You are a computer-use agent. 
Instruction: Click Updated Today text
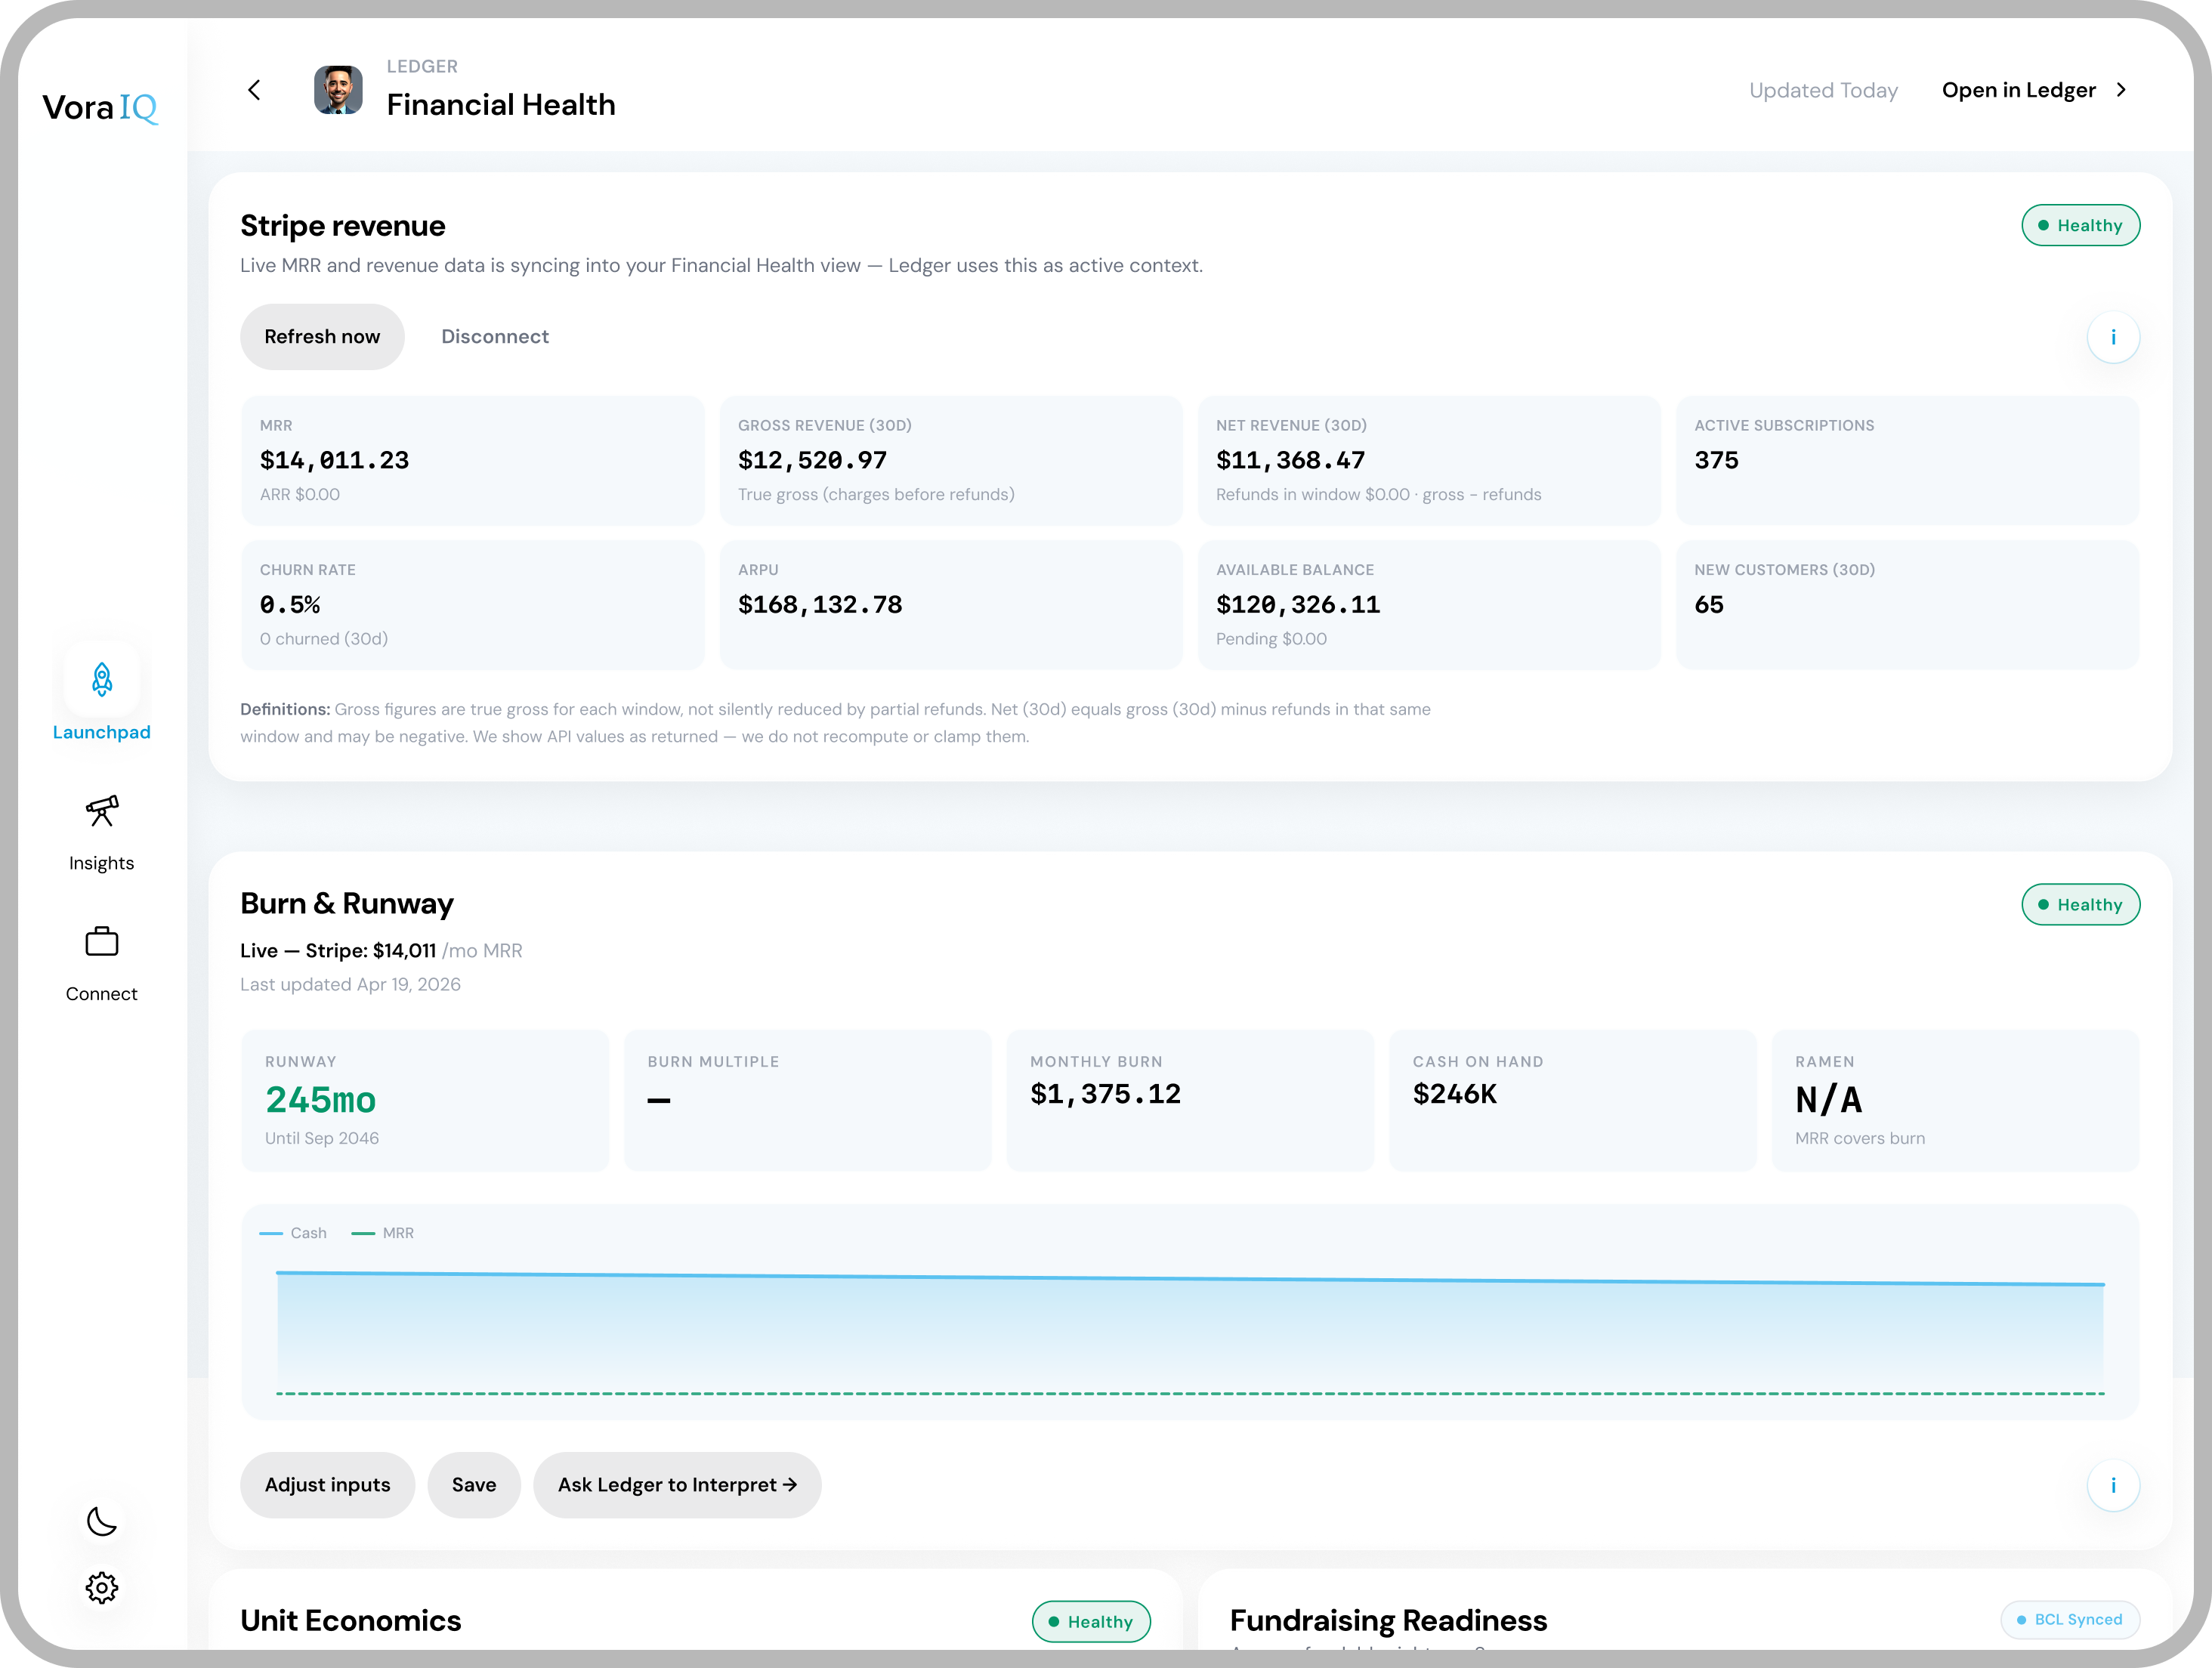[1823, 90]
